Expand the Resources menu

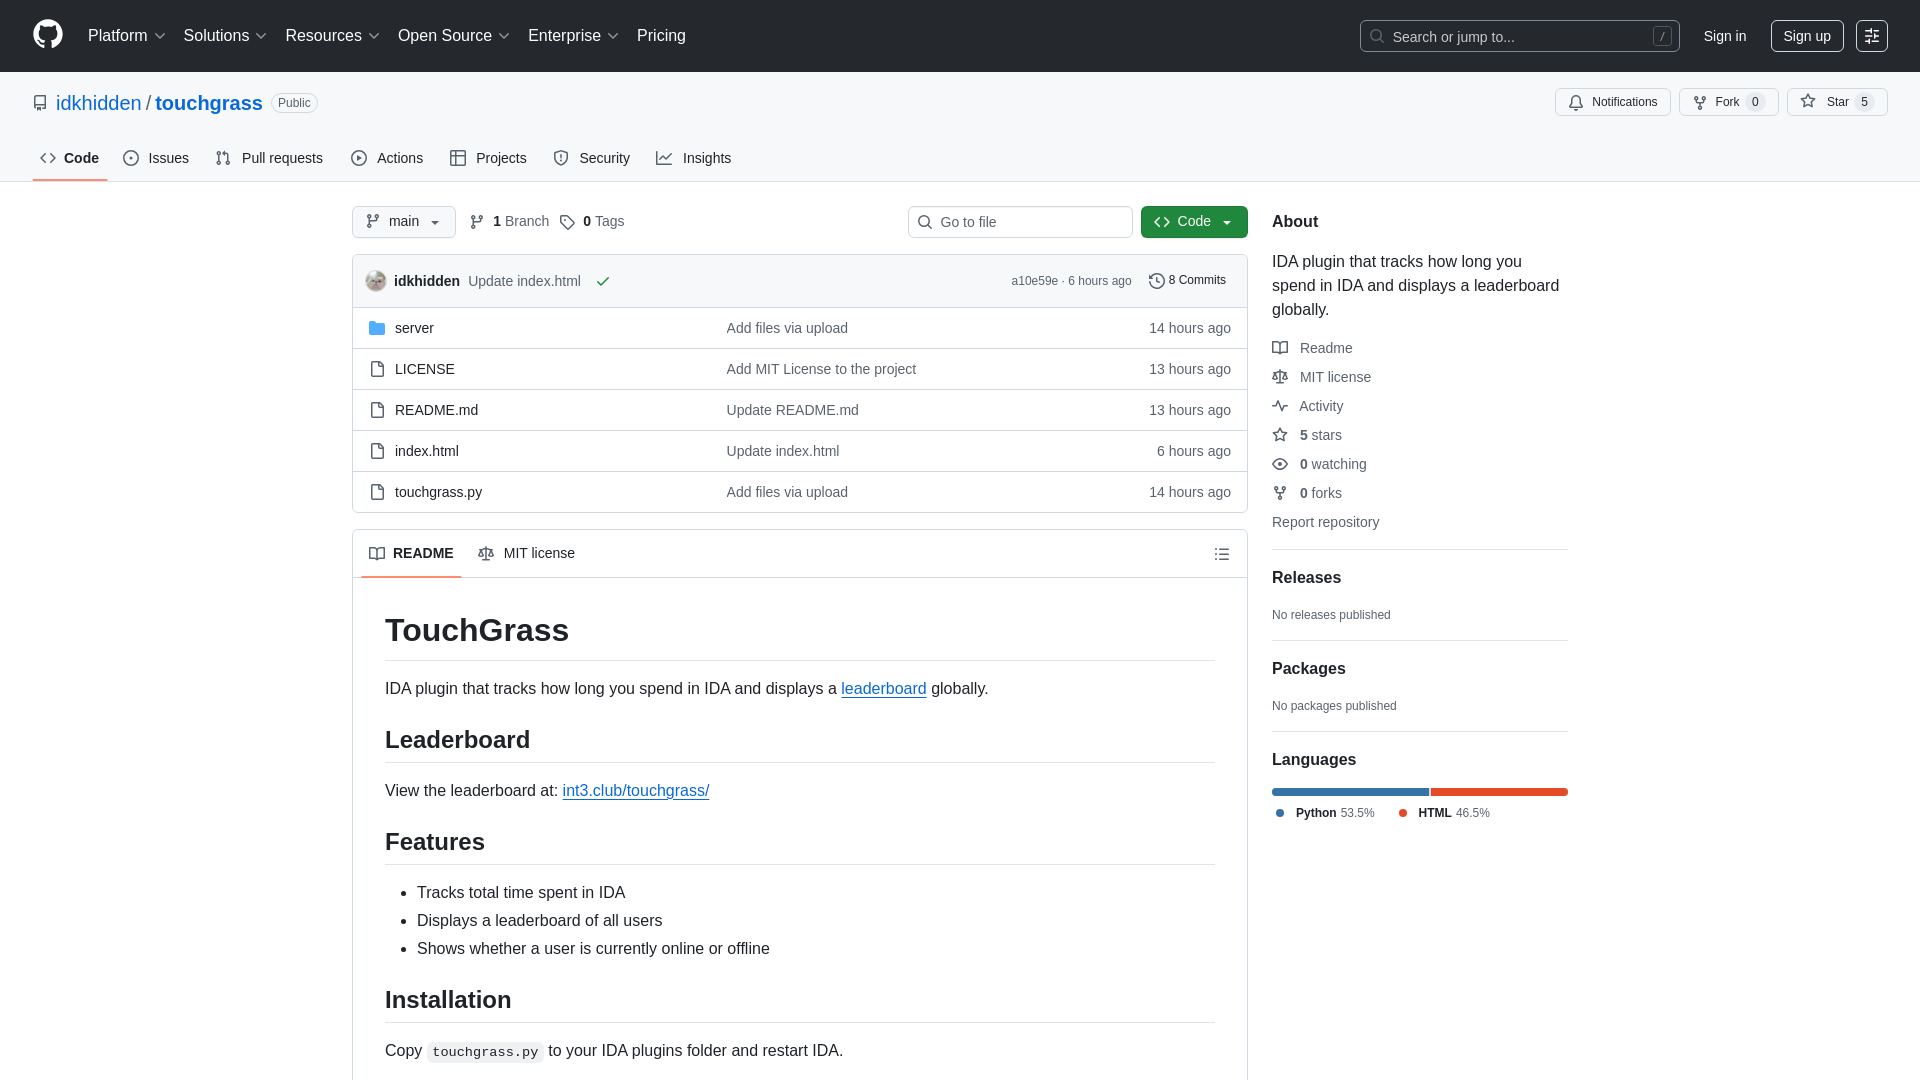(x=331, y=36)
